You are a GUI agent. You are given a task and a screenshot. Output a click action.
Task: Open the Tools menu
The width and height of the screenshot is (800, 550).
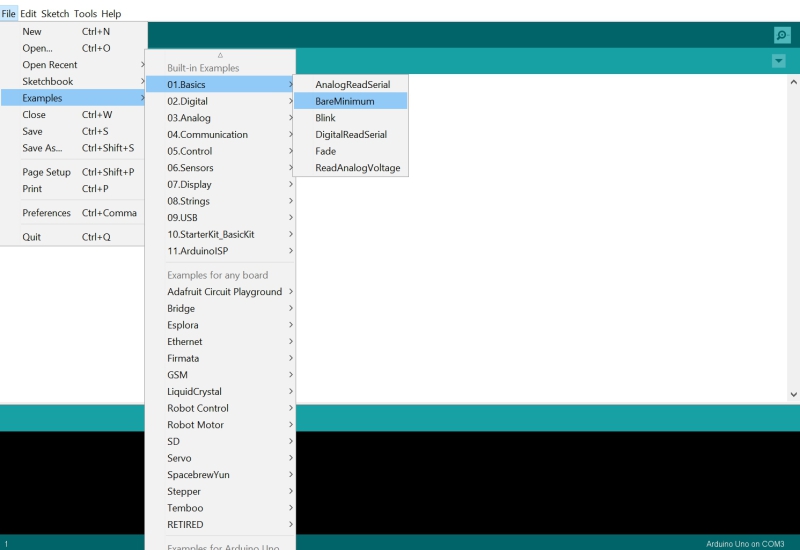85,14
